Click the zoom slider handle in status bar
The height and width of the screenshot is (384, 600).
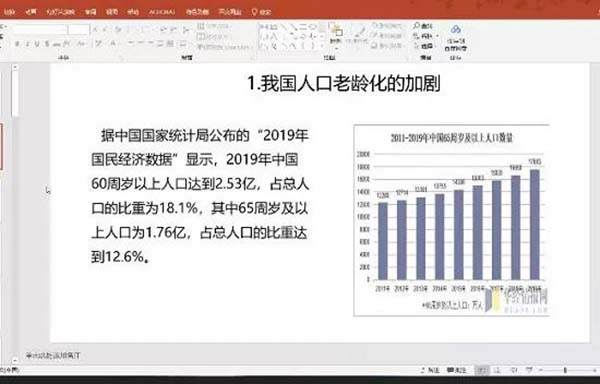565,370
